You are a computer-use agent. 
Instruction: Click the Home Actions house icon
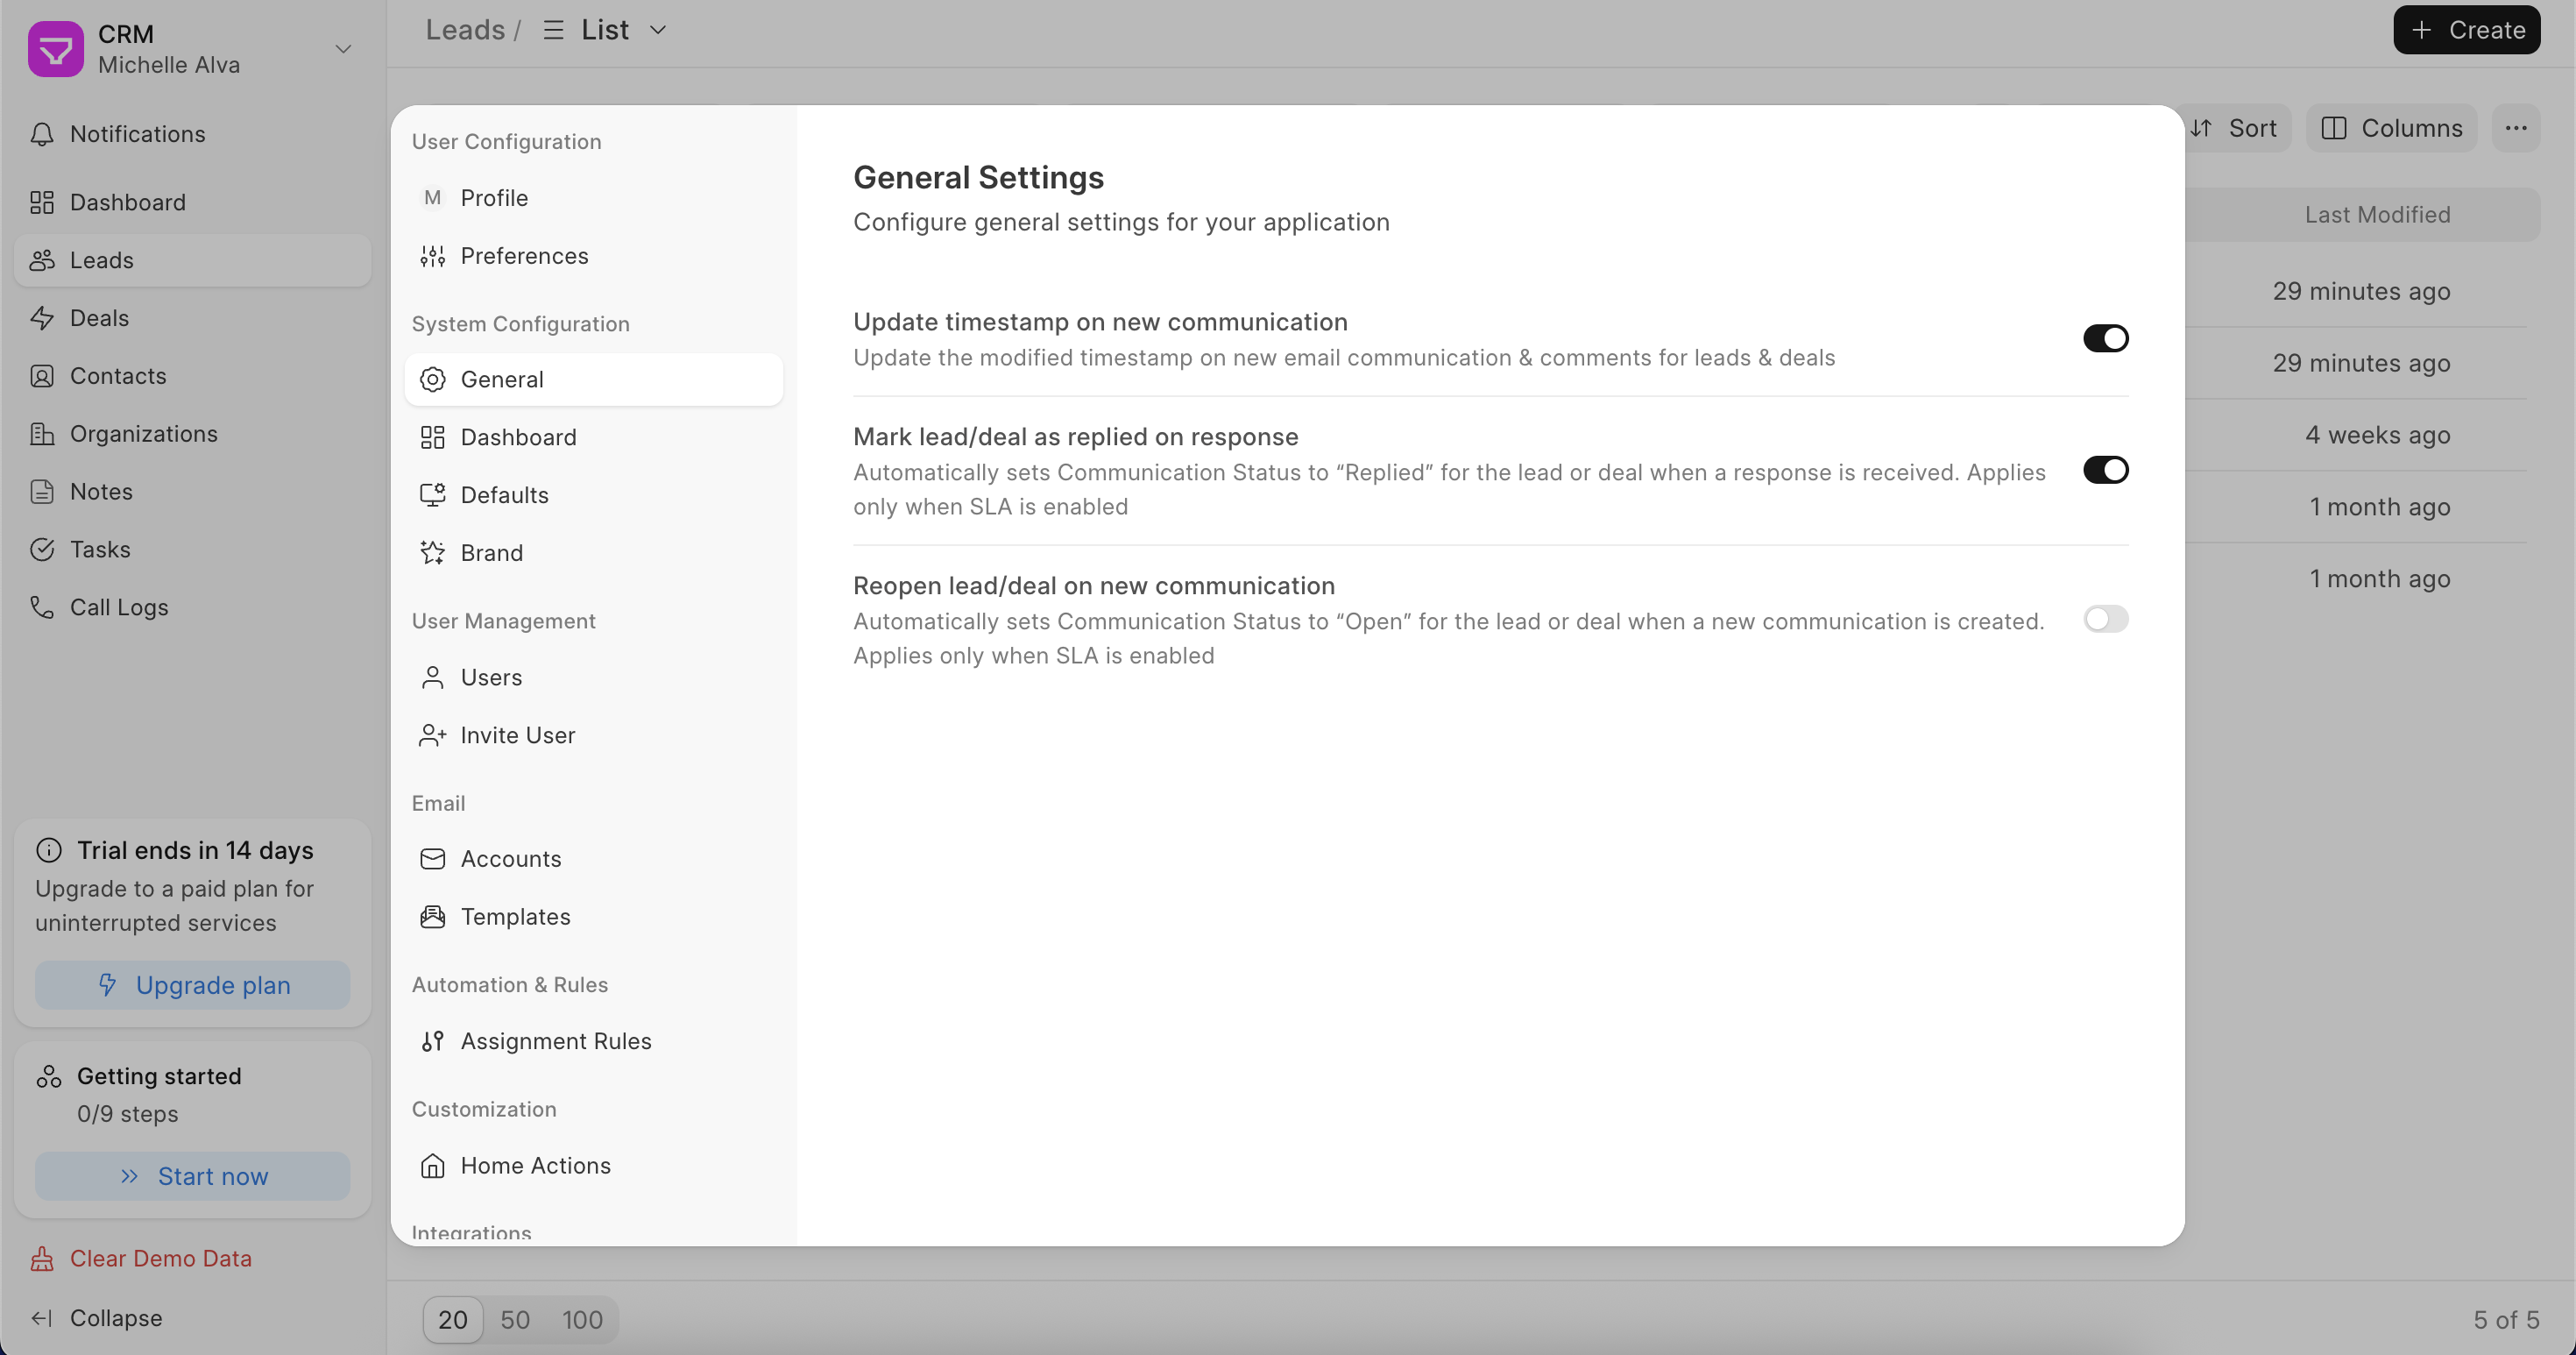point(432,1166)
